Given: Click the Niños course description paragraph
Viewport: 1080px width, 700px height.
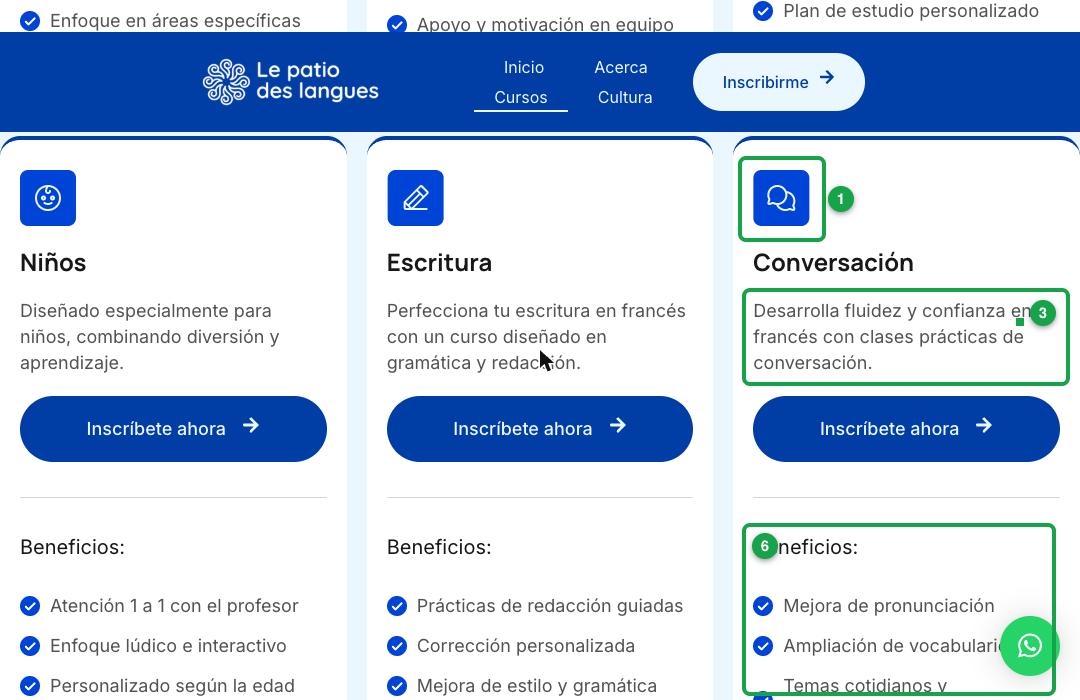Looking at the screenshot, I should click(x=149, y=337).
